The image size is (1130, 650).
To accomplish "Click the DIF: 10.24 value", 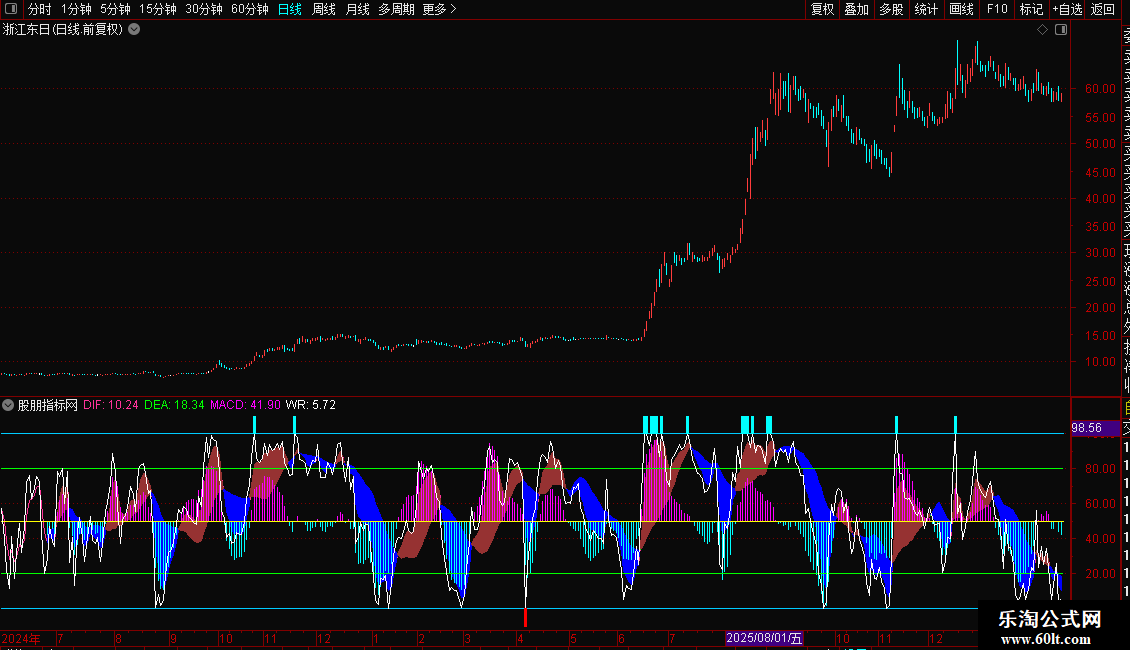I will [x=110, y=405].
